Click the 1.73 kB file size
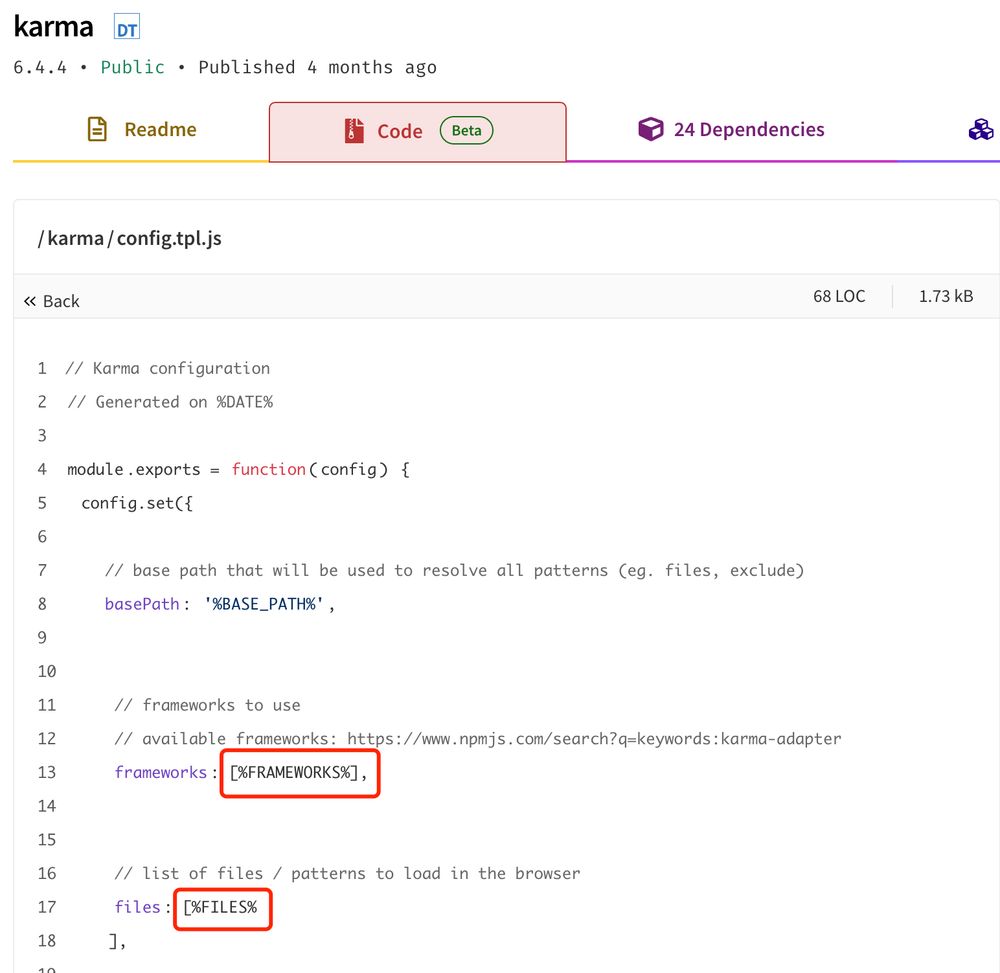 pyautogui.click(x=945, y=296)
